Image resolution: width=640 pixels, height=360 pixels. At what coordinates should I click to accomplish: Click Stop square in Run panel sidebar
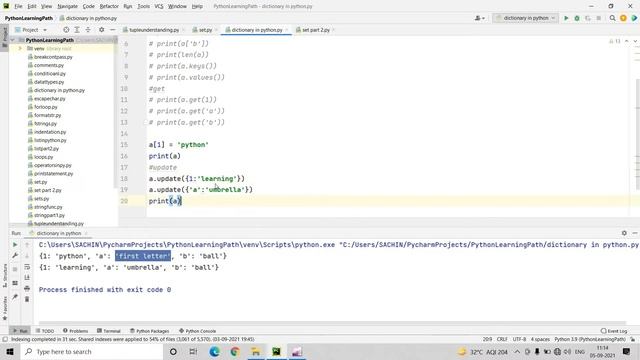pos(15,269)
